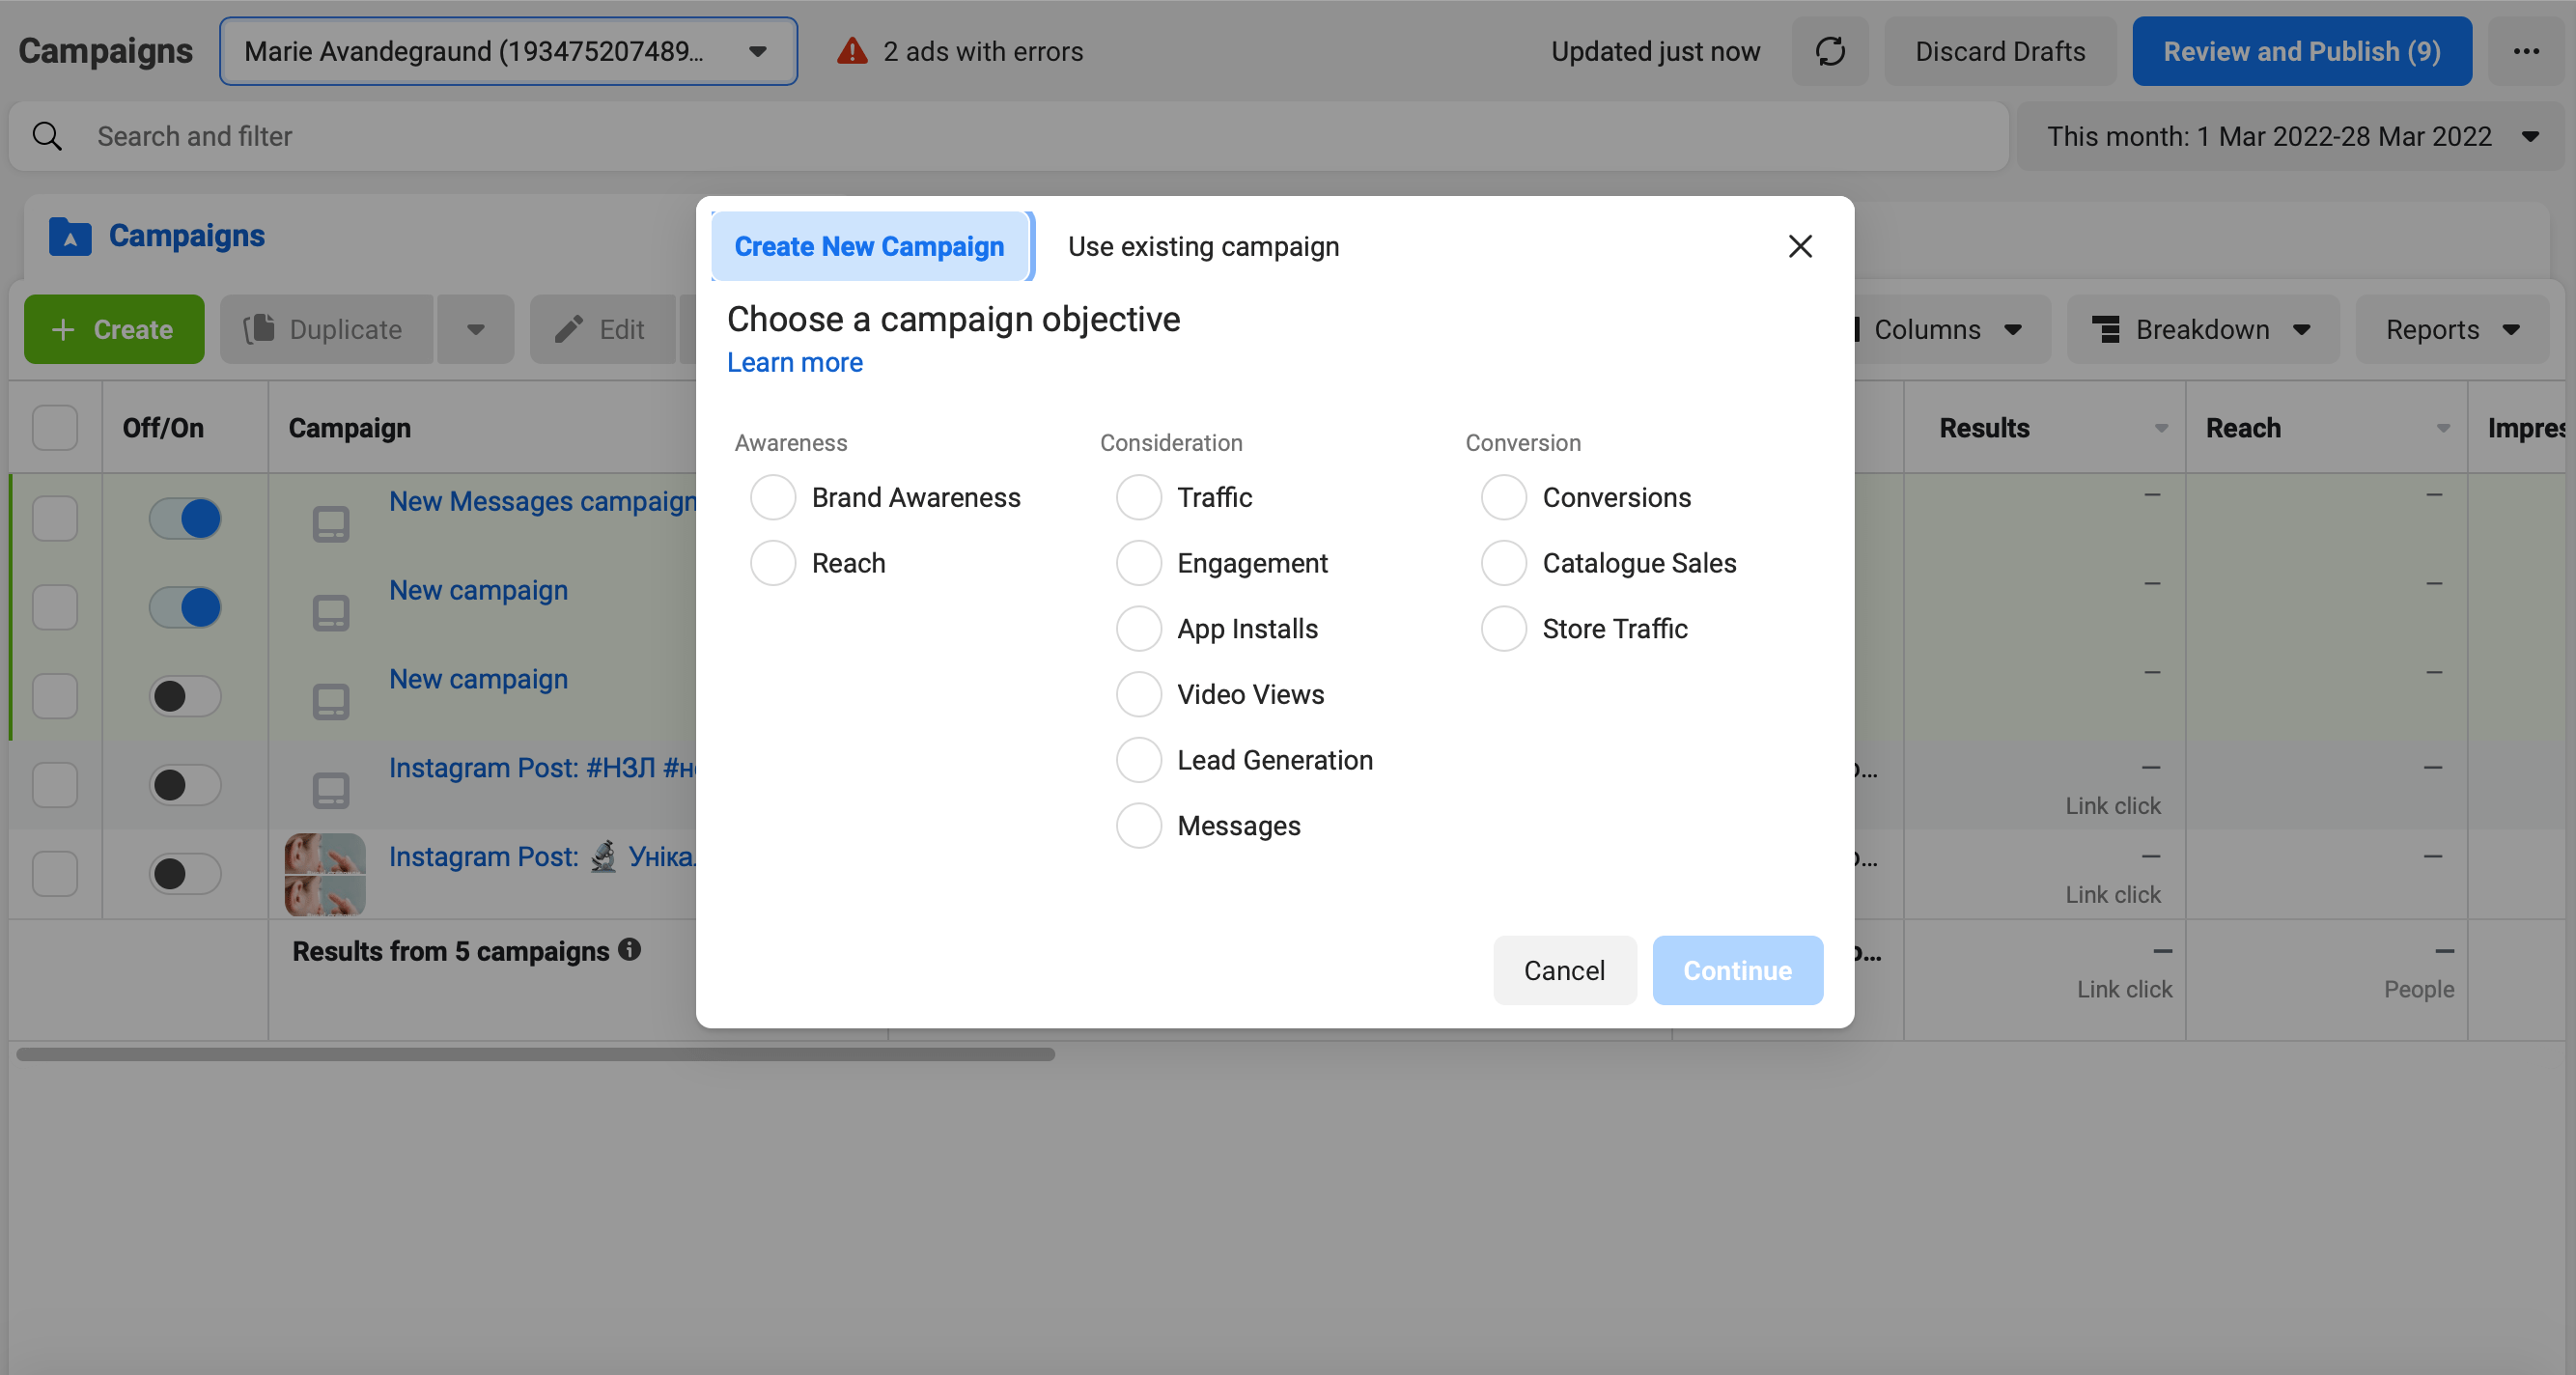2576x1375 pixels.
Task: Click the Duplicate button
Action: click(x=327, y=329)
